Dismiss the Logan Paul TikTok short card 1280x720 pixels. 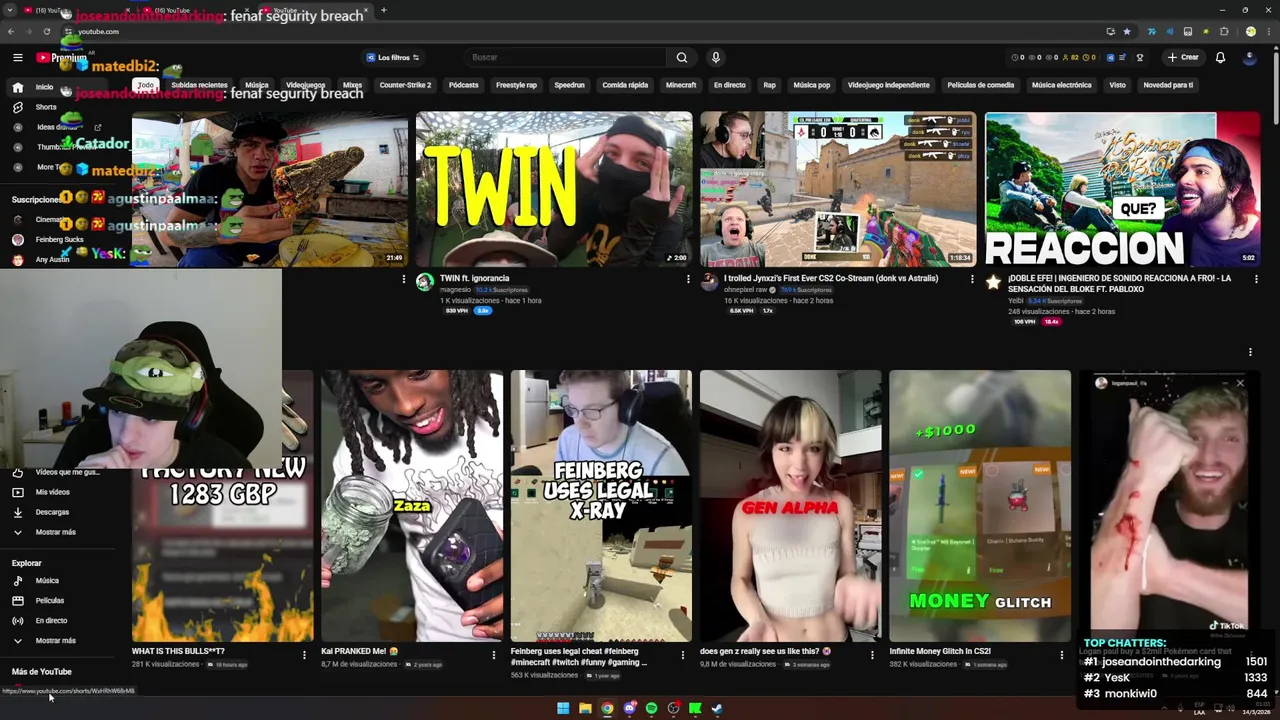[x=1240, y=383]
